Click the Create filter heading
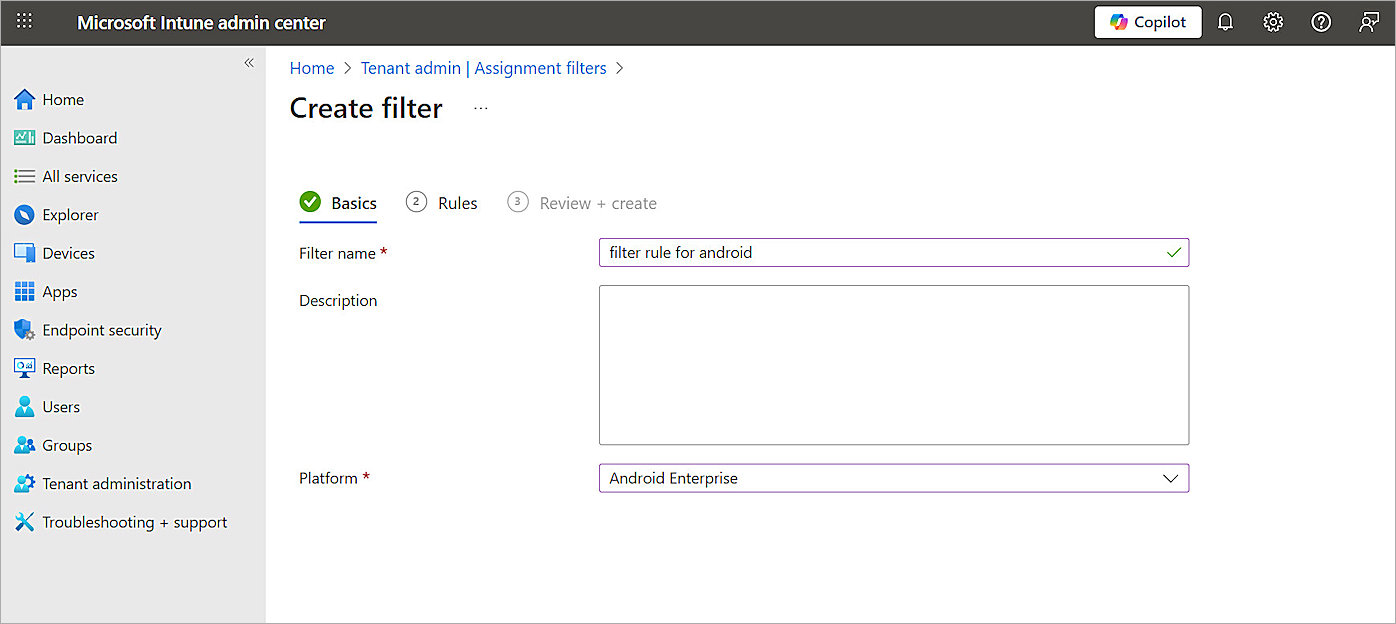Viewport: 1396px width, 624px height. [366, 108]
